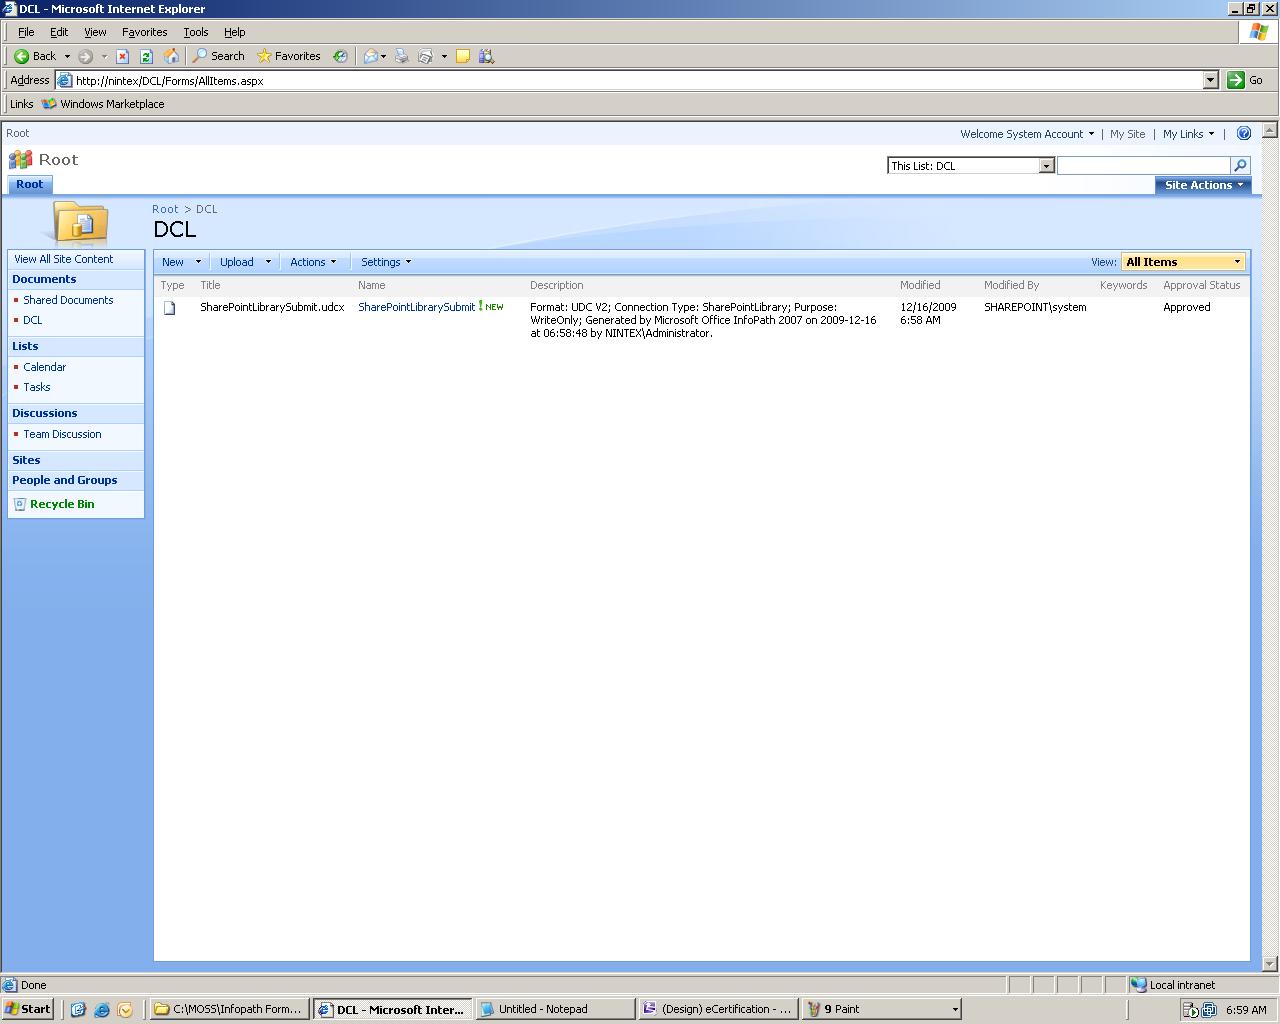Open the Paint taskbar group dropdown

[x=954, y=1009]
